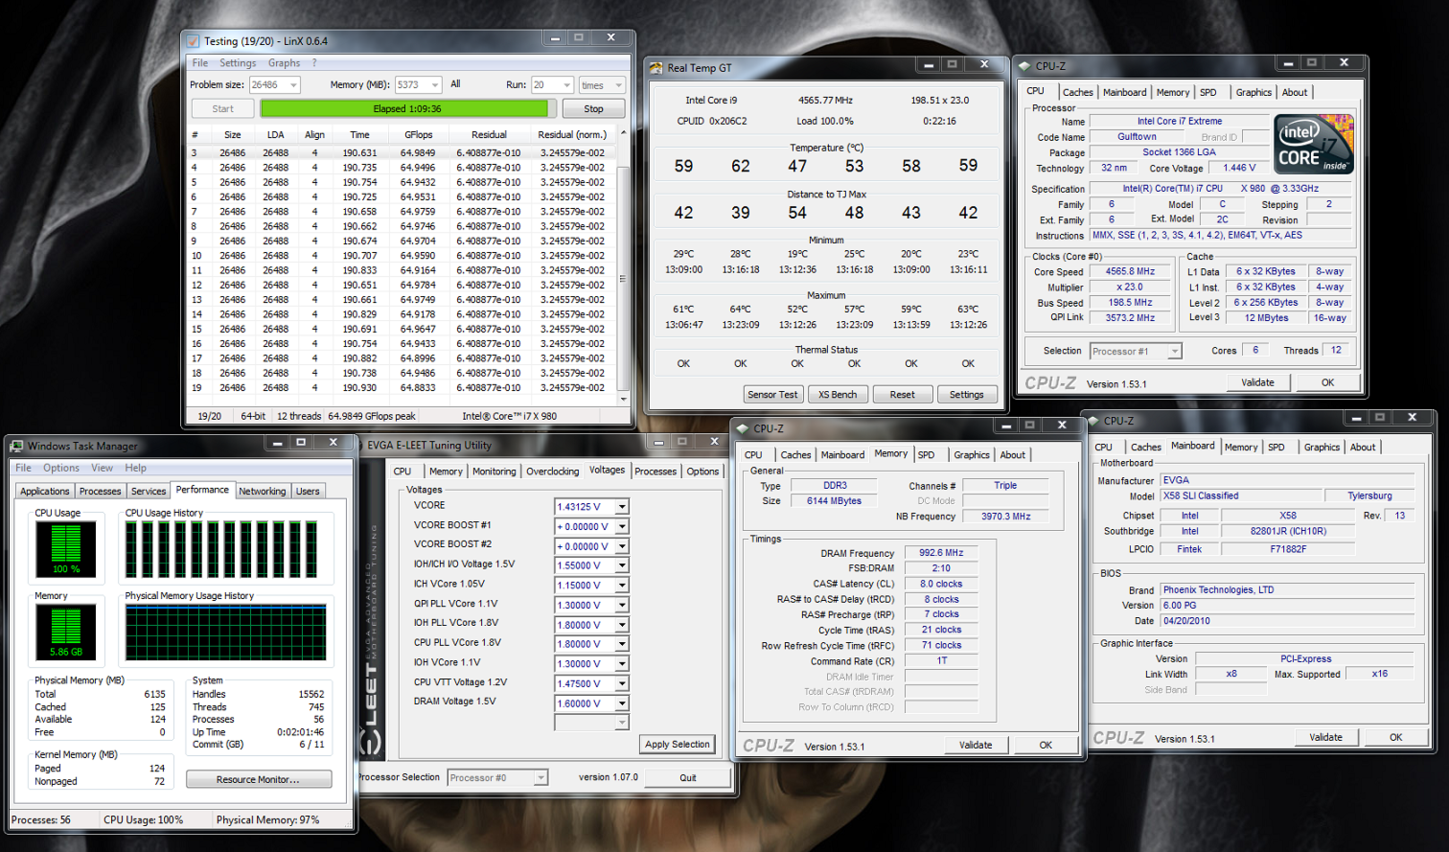
Task: Open the Problem size dropdown in LinX
Action: pyautogui.click(x=292, y=85)
